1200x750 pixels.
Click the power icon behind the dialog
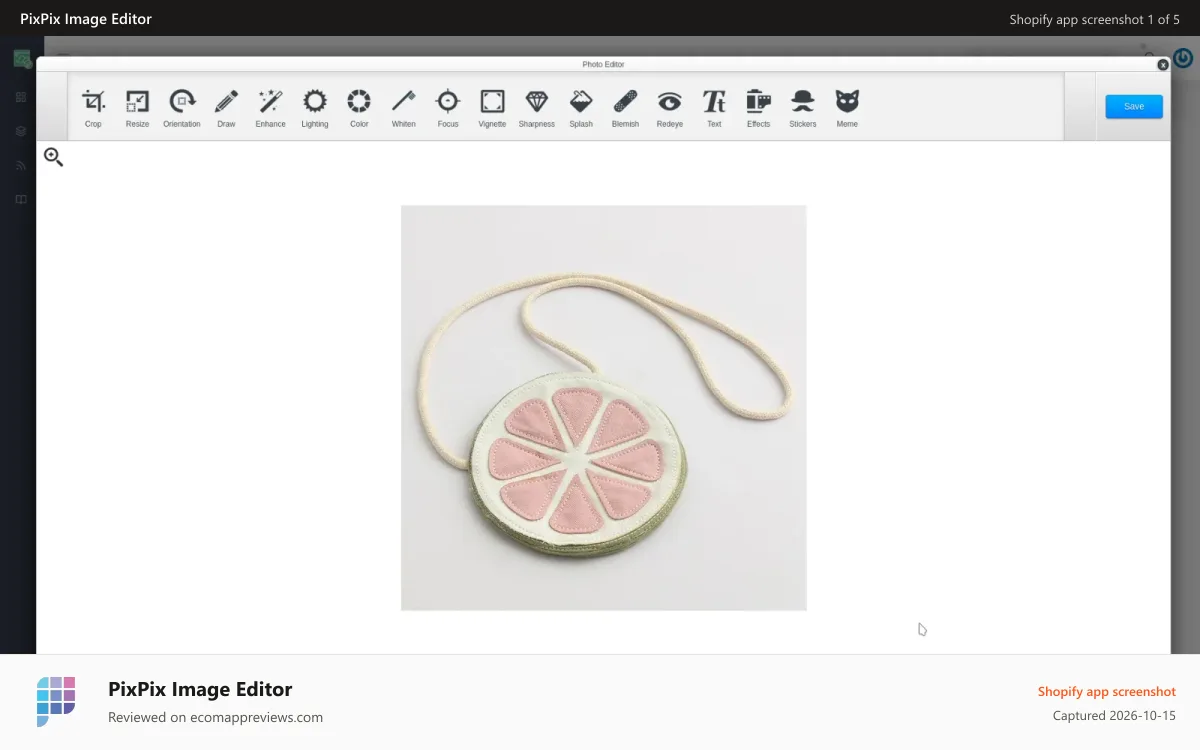pyautogui.click(x=1183, y=58)
